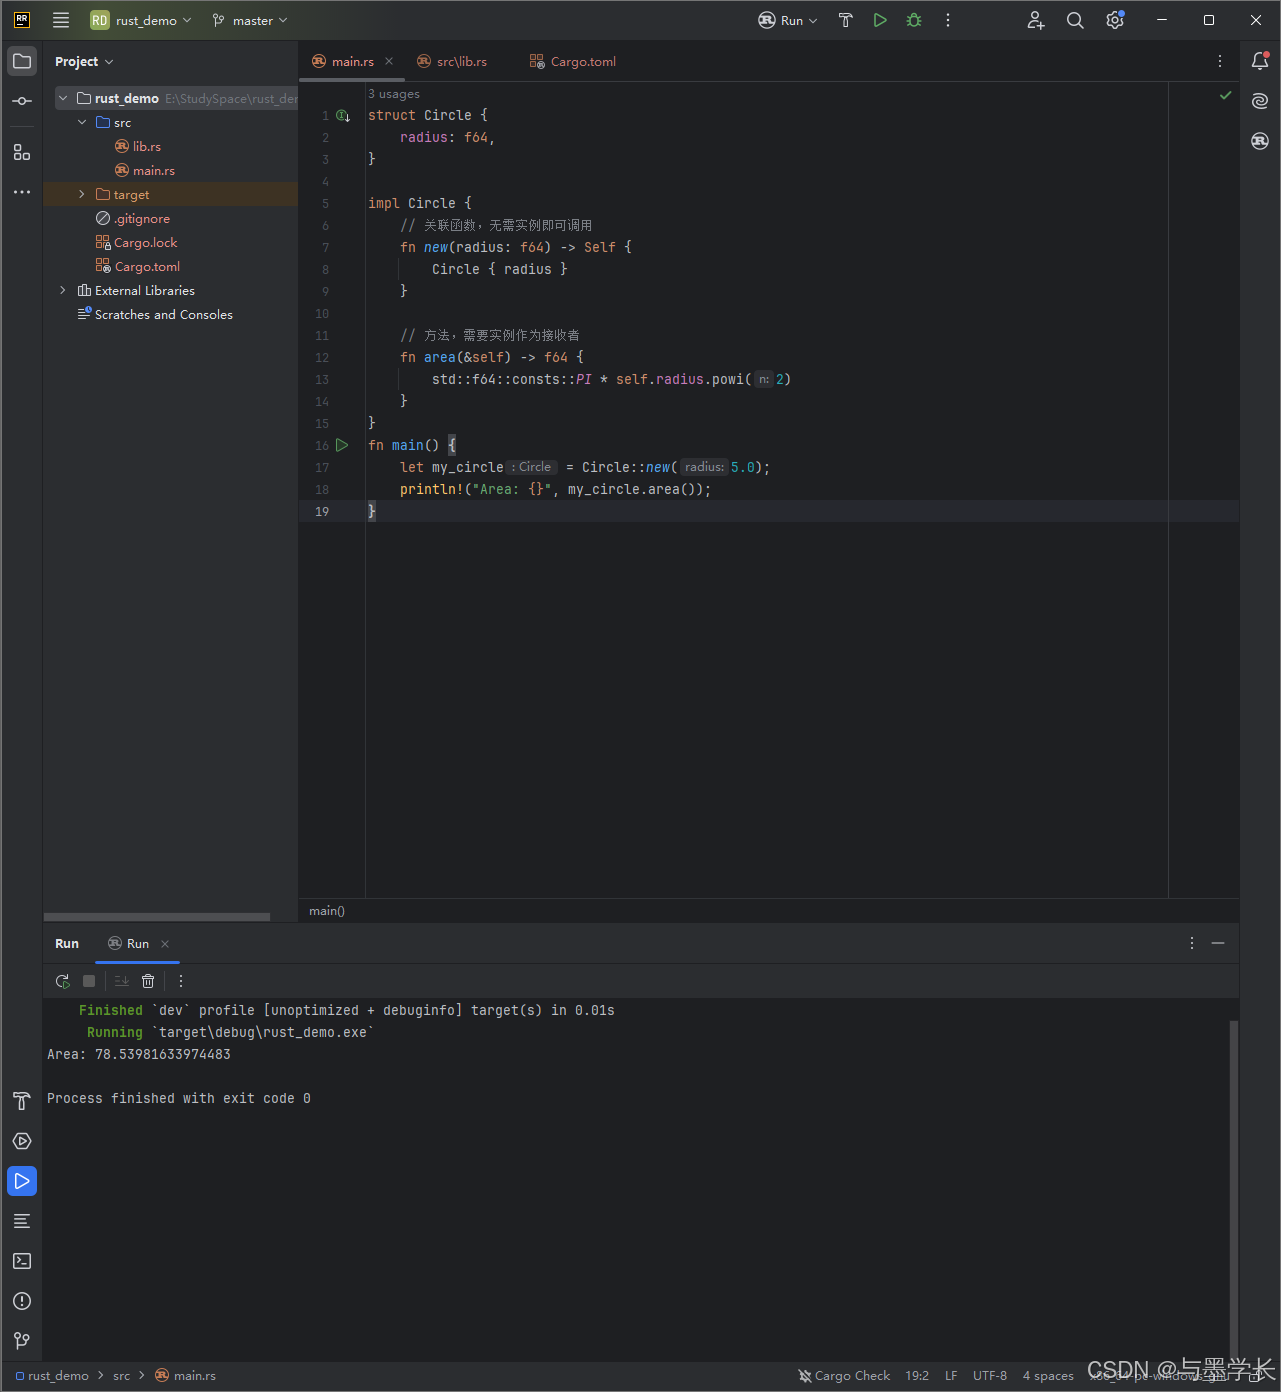Viewport: 1281px width, 1392px height.
Task: Start debugging with the bug icon
Action: pyautogui.click(x=914, y=20)
